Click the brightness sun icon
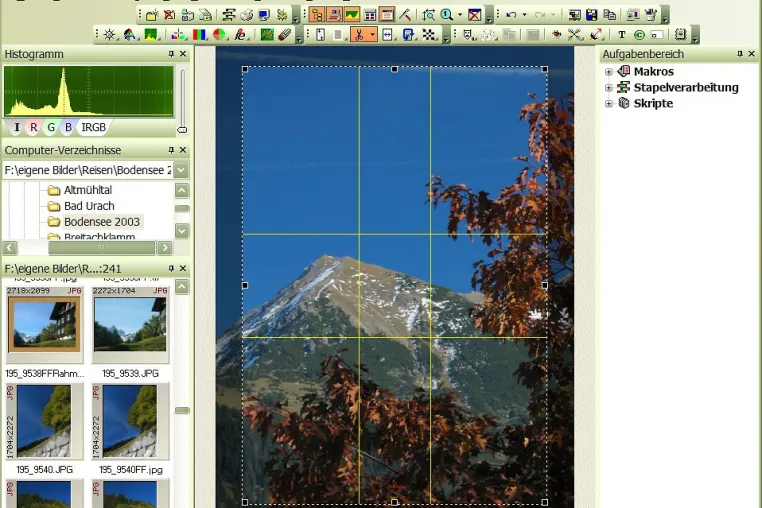This screenshot has height=508, width=762. (x=110, y=35)
